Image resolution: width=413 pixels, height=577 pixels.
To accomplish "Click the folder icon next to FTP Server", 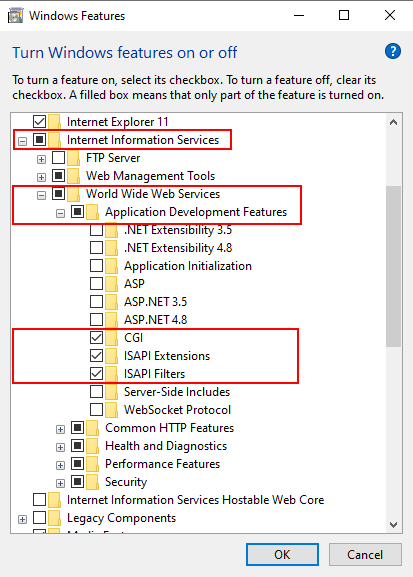I will [73, 158].
